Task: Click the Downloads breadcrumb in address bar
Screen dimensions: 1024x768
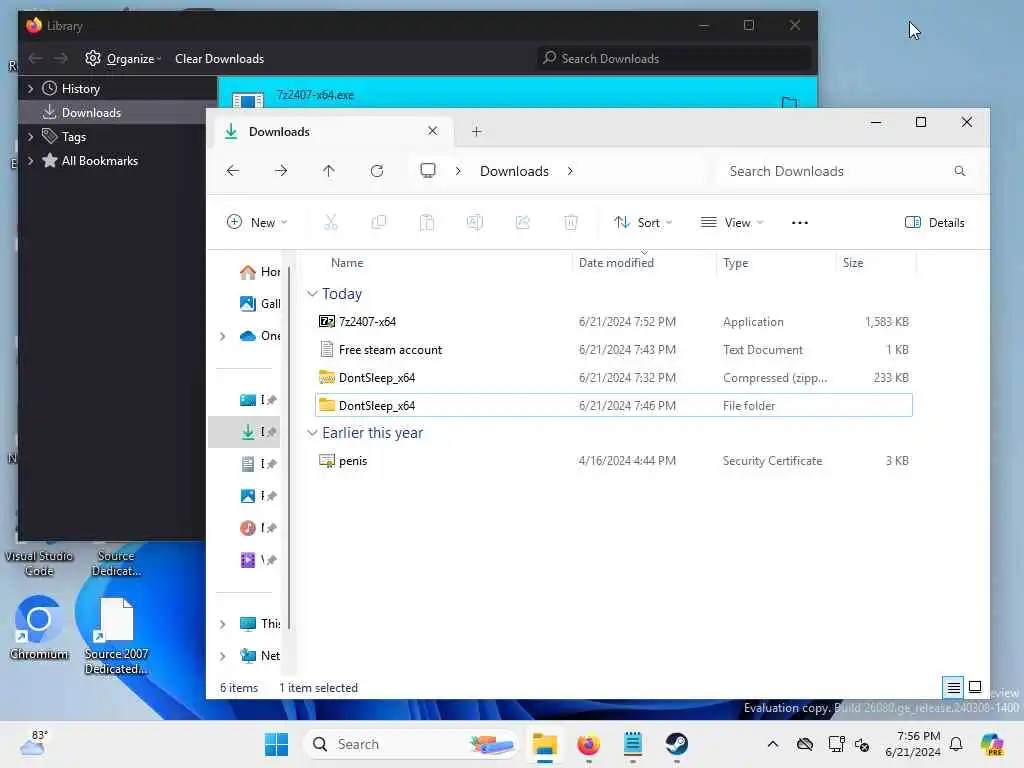Action: click(x=515, y=171)
